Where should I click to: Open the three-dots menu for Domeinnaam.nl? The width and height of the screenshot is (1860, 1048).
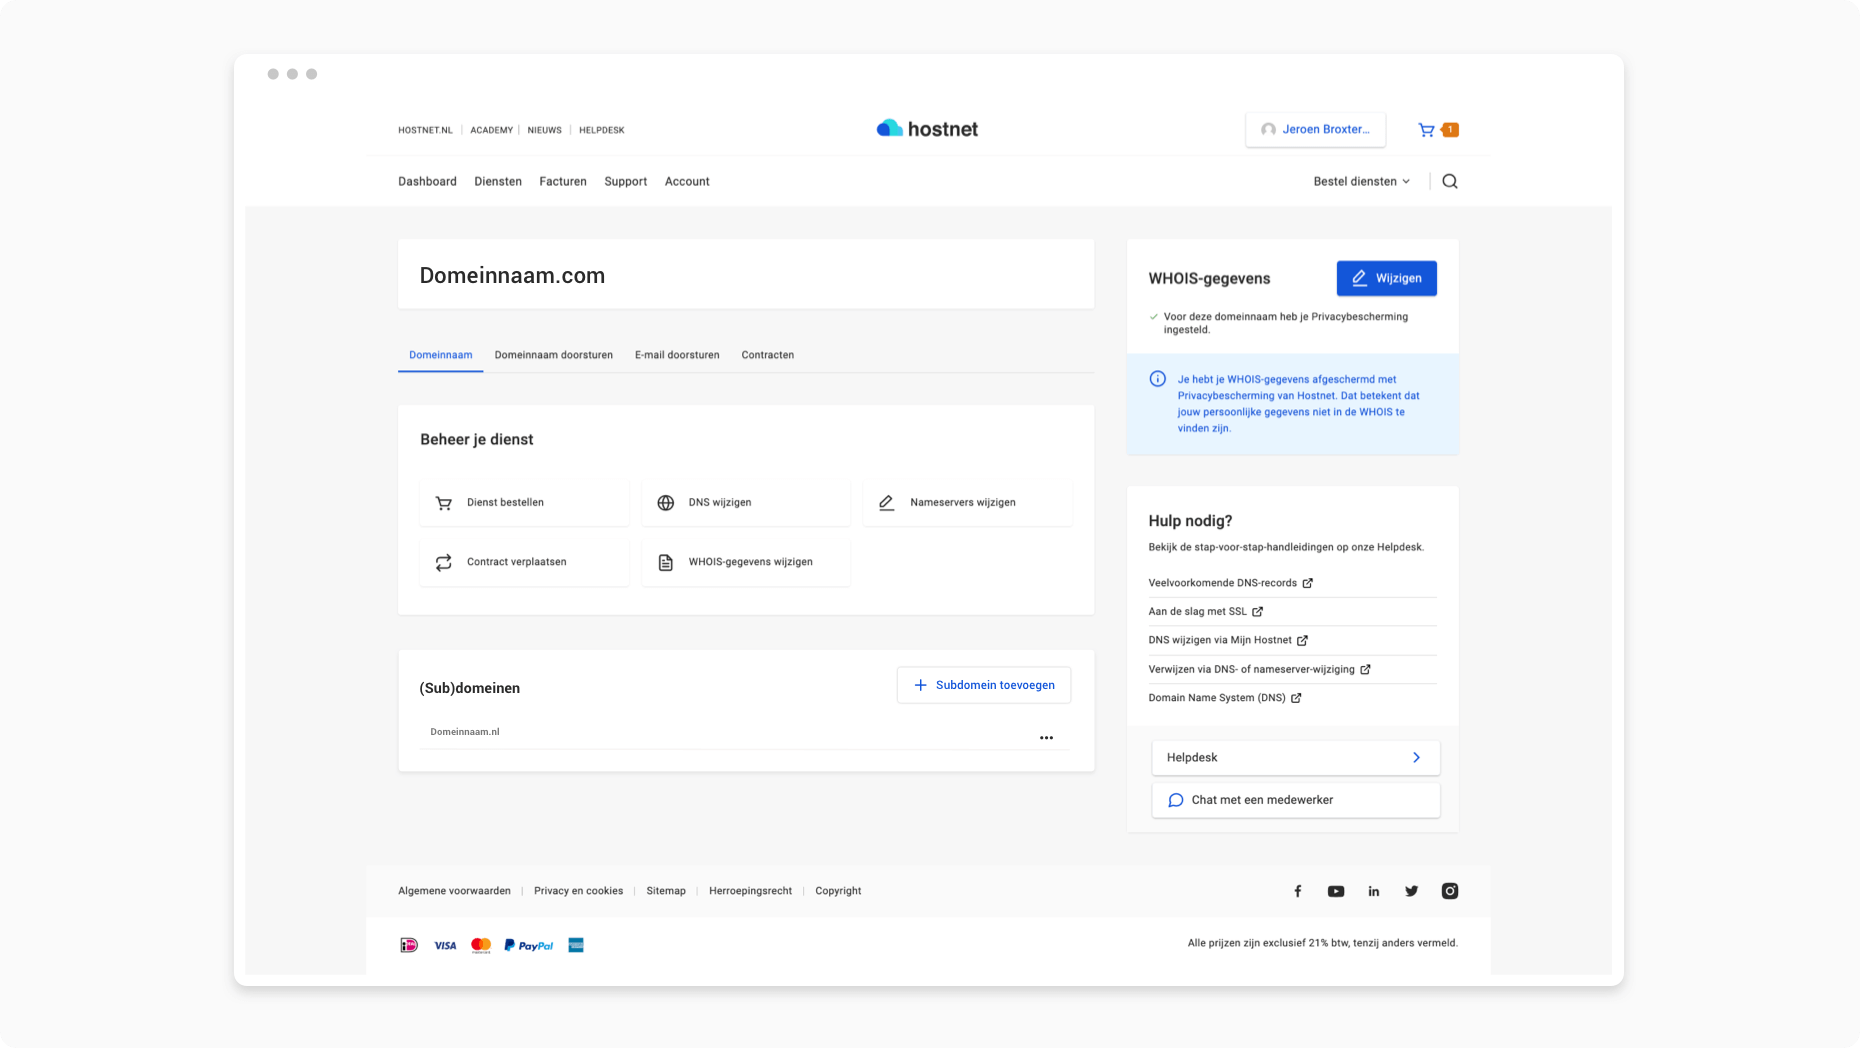coord(1046,738)
